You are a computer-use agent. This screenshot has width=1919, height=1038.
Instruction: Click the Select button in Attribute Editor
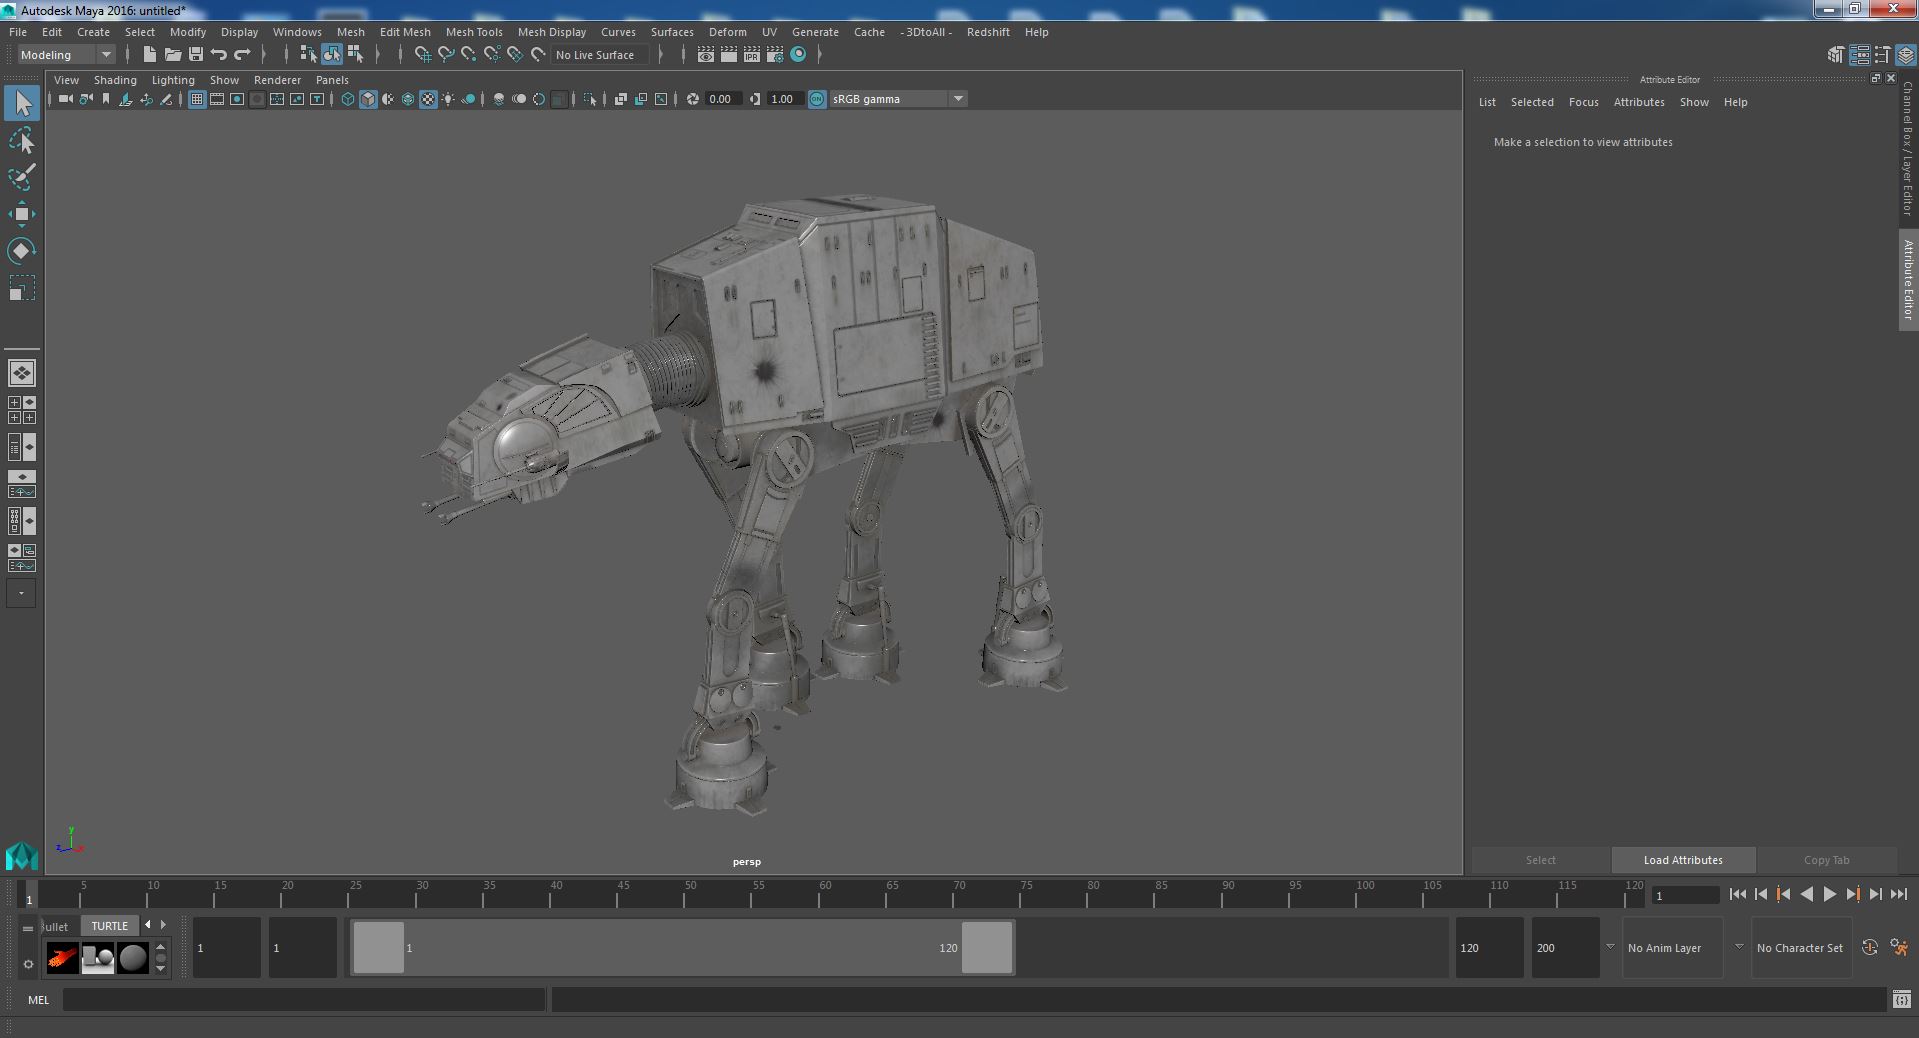(x=1540, y=860)
